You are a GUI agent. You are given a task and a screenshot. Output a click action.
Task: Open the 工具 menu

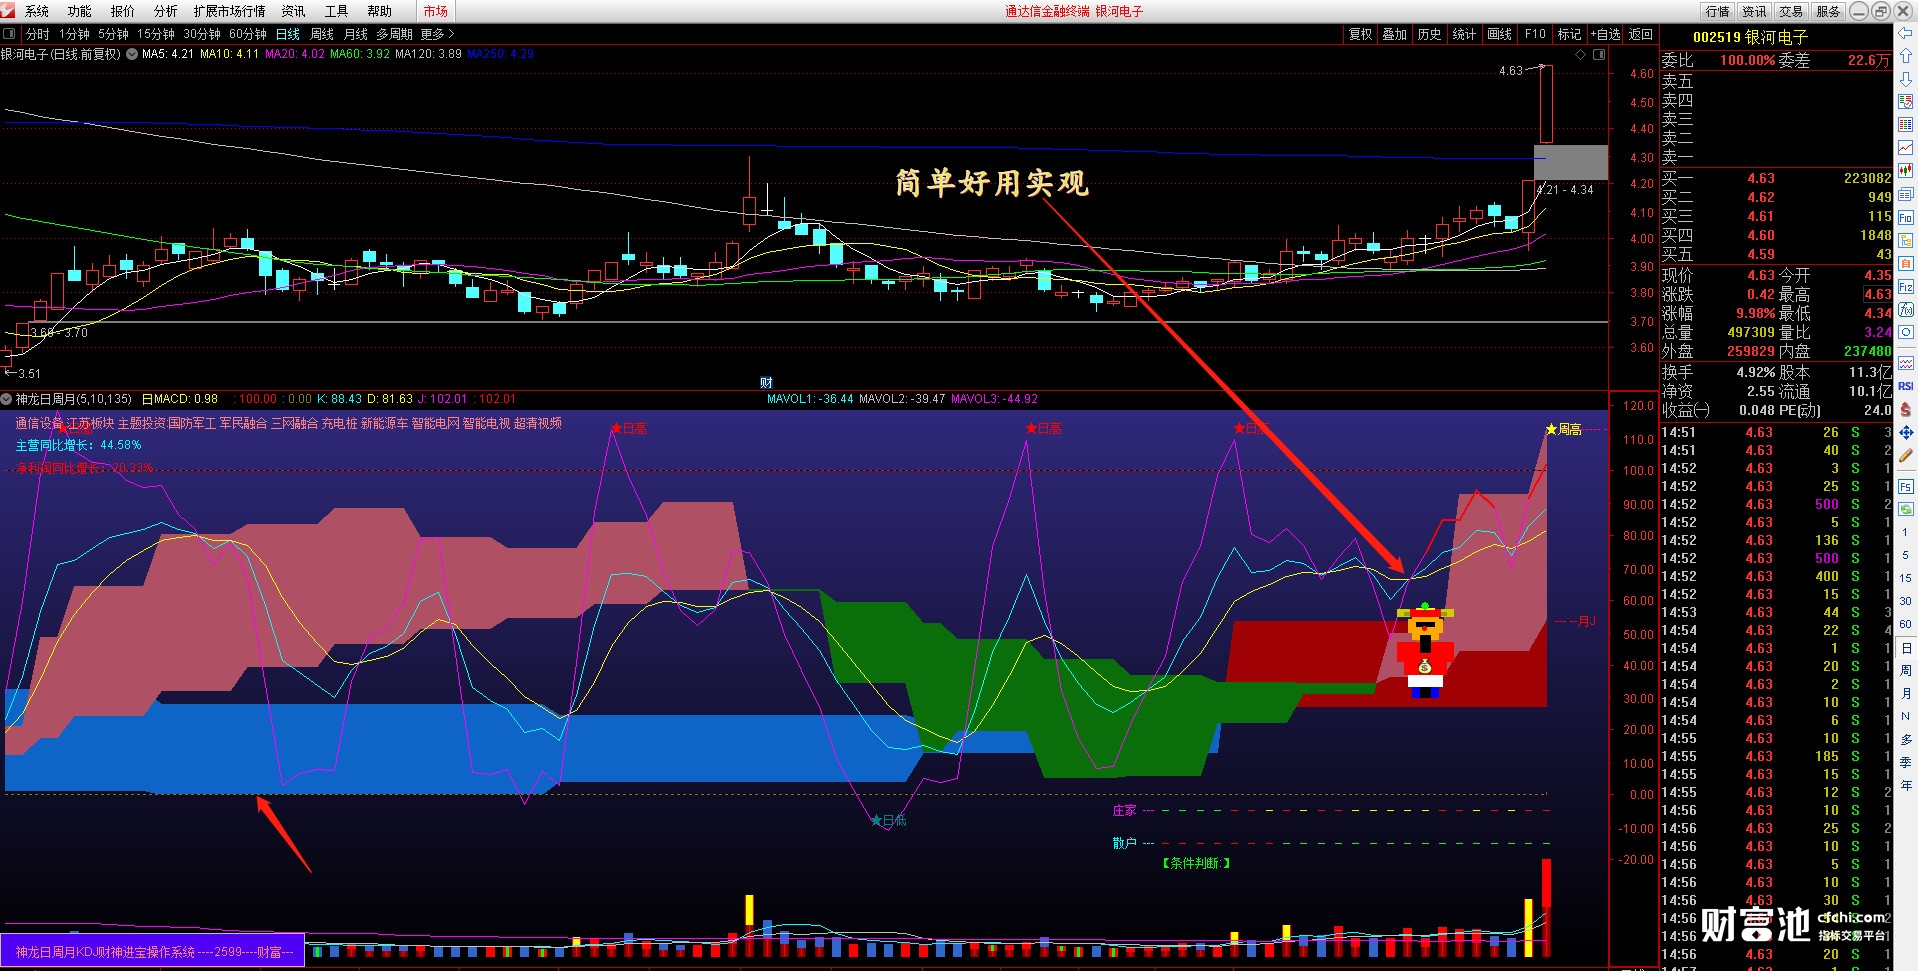pyautogui.click(x=336, y=11)
